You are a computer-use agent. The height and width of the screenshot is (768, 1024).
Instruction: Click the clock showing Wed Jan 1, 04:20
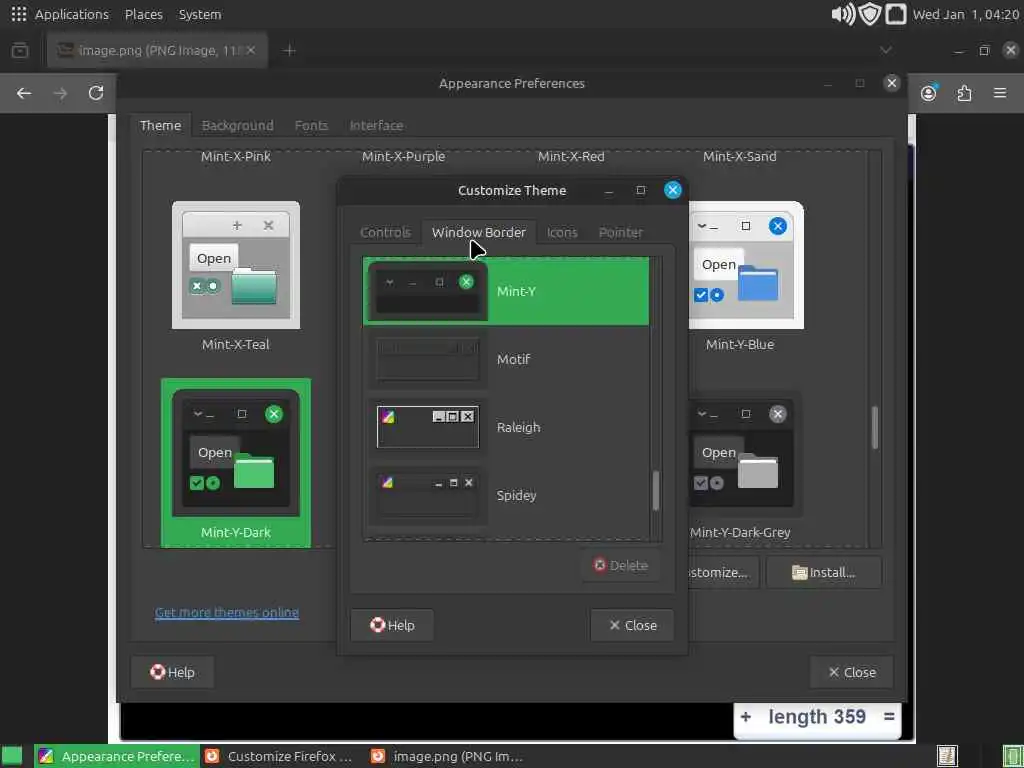(x=965, y=14)
